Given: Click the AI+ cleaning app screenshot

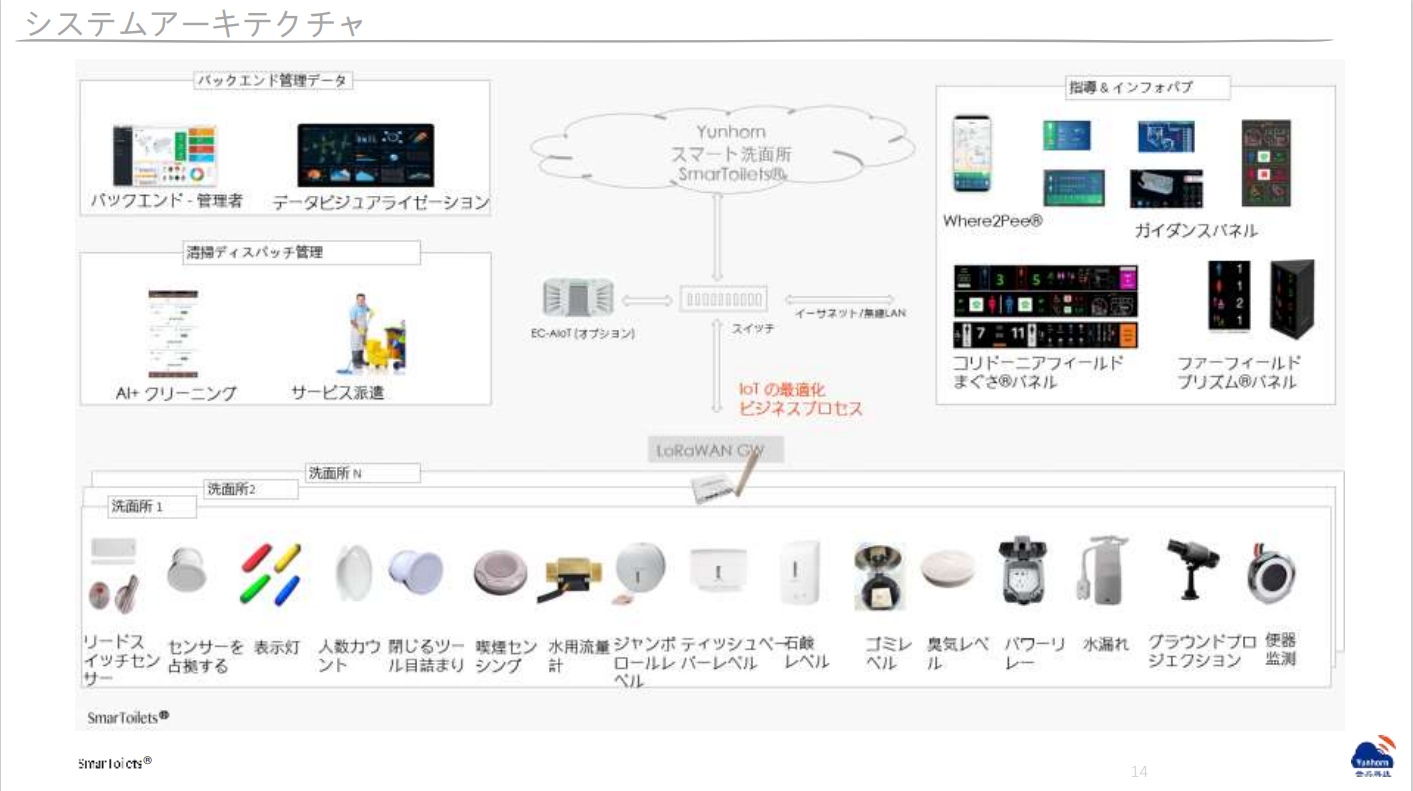Looking at the screenshot, I should (x=173, y=334).
